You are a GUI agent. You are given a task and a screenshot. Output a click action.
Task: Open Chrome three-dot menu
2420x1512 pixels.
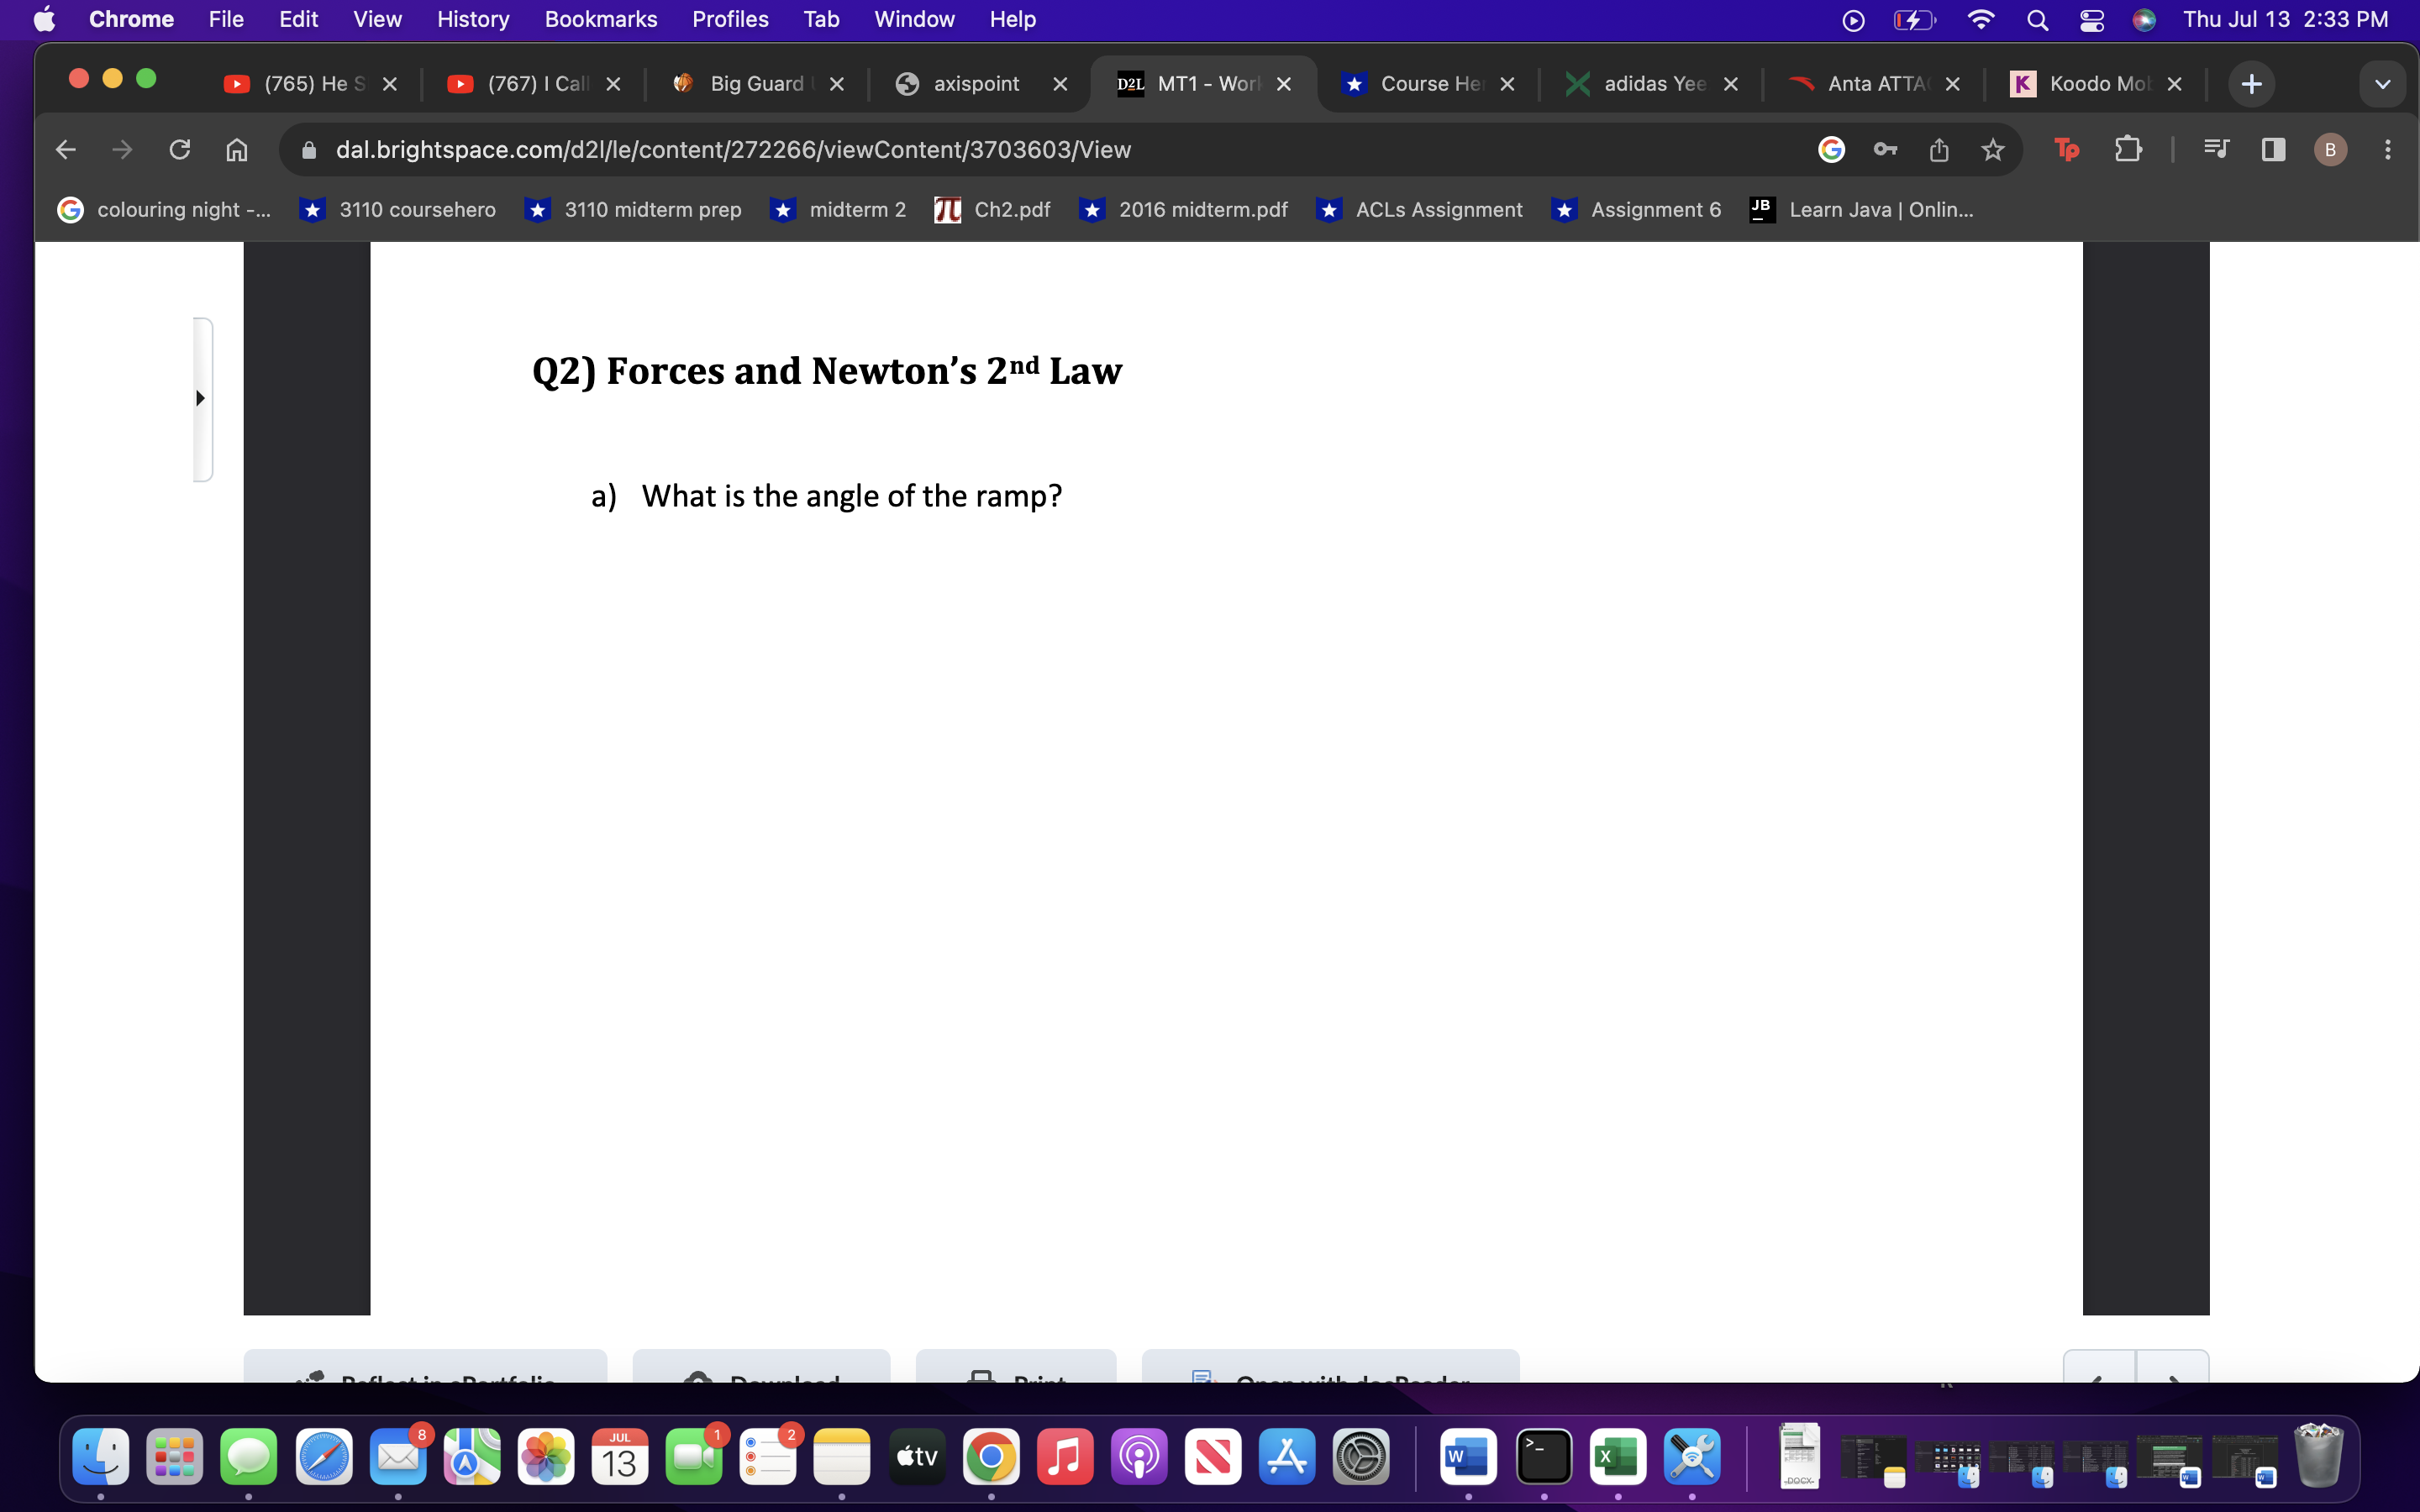(2387, 150)
